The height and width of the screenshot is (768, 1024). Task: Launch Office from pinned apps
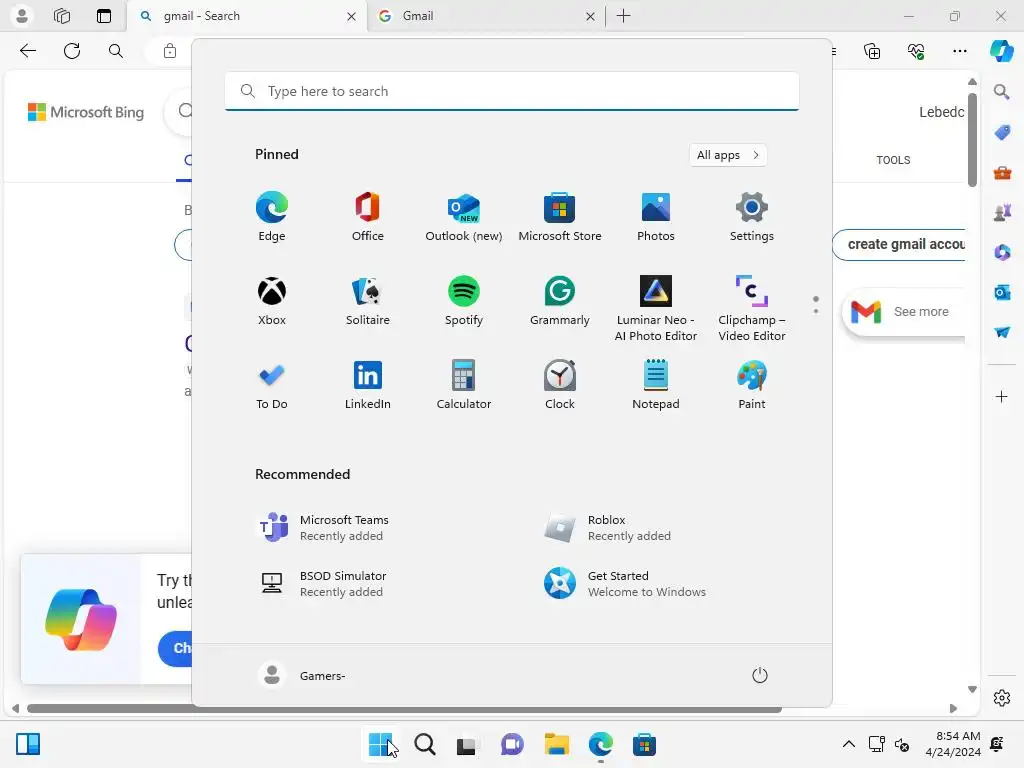(x=368, y=217)
